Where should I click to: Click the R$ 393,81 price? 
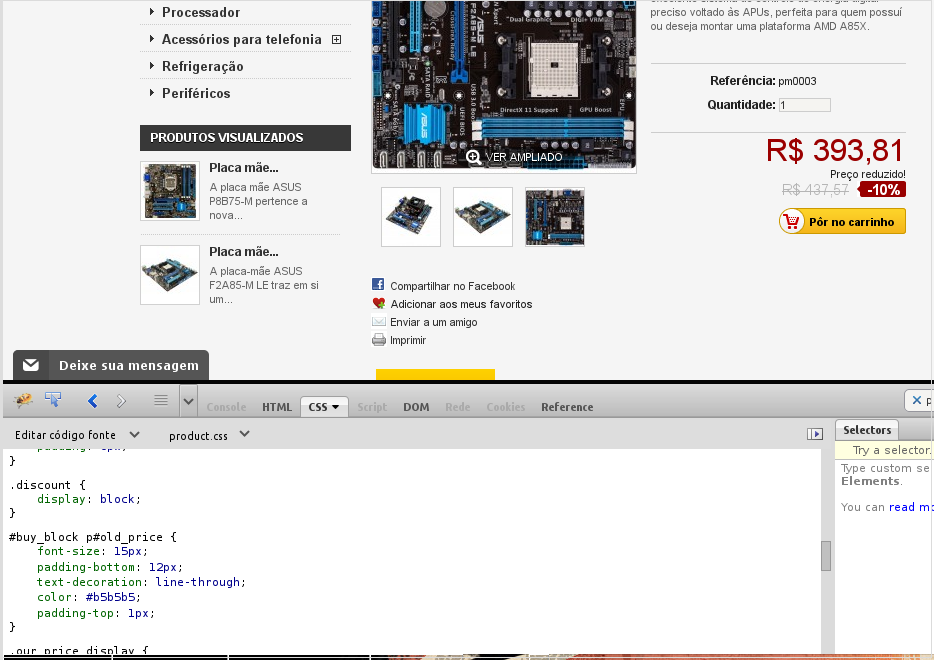click(835, 150)
